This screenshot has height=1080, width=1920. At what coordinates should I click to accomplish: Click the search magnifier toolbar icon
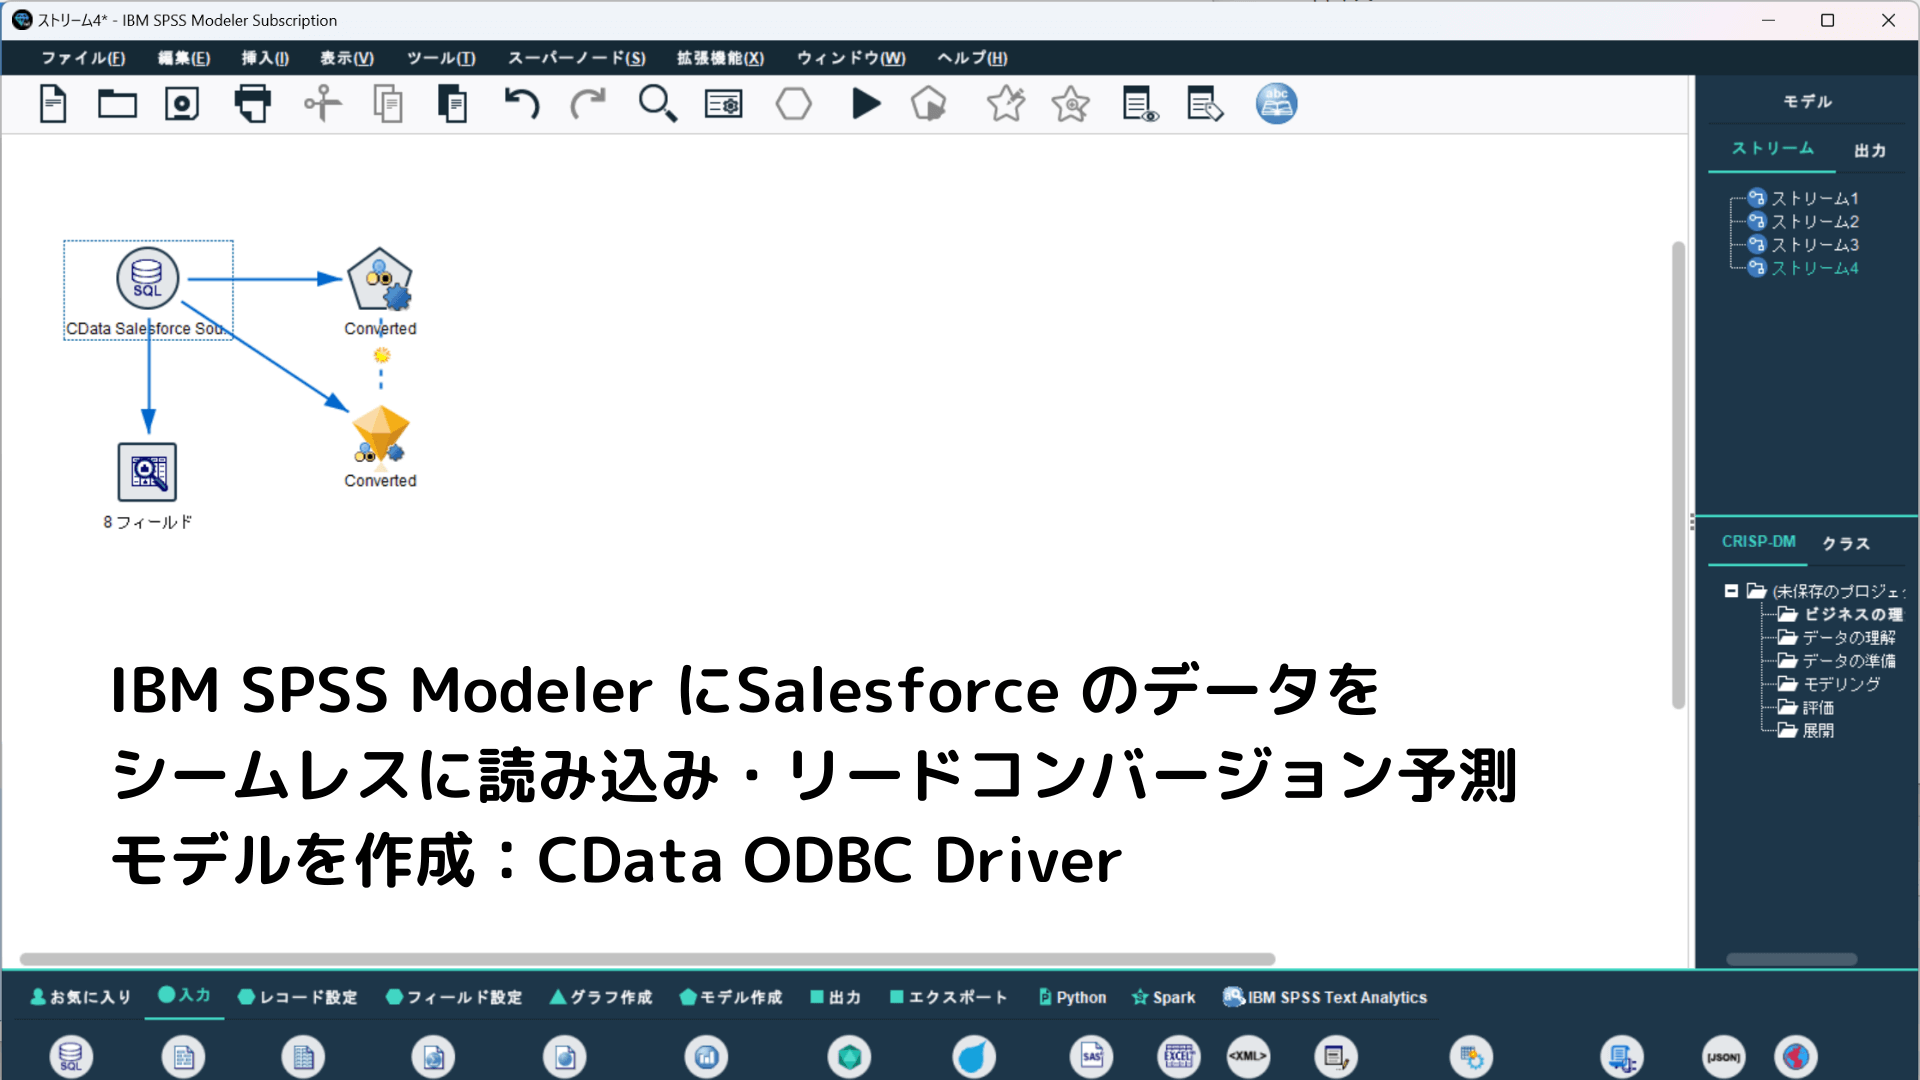pos(657,104)
